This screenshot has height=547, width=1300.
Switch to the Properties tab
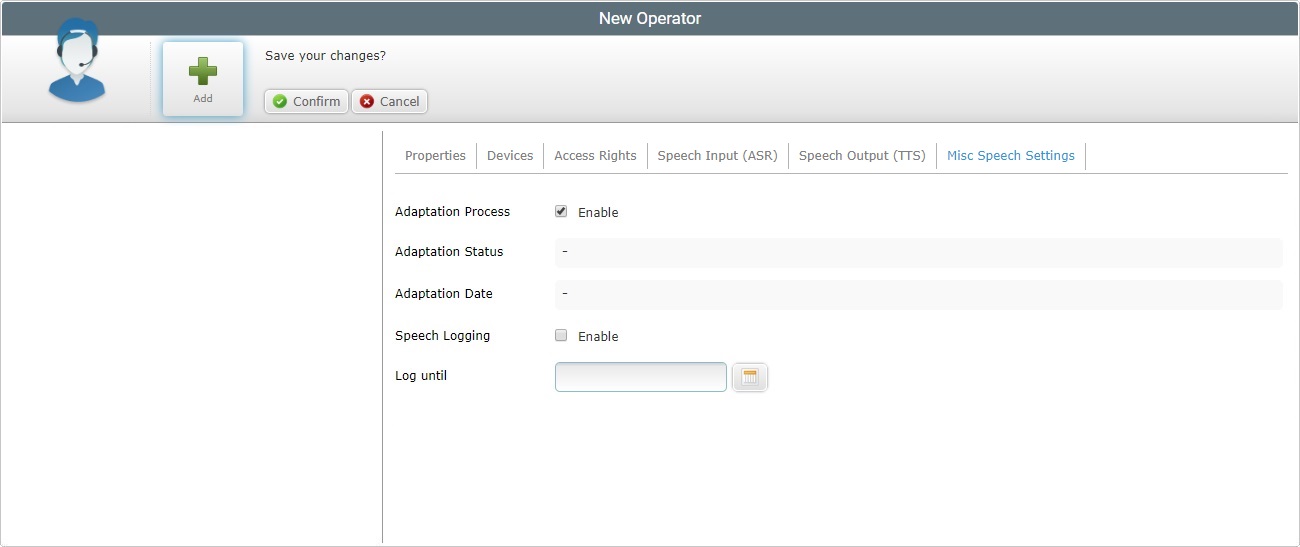point(435,155)
